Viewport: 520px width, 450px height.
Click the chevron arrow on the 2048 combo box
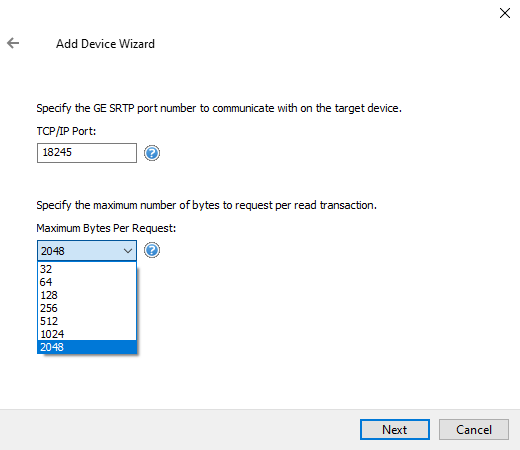(128, 251)
